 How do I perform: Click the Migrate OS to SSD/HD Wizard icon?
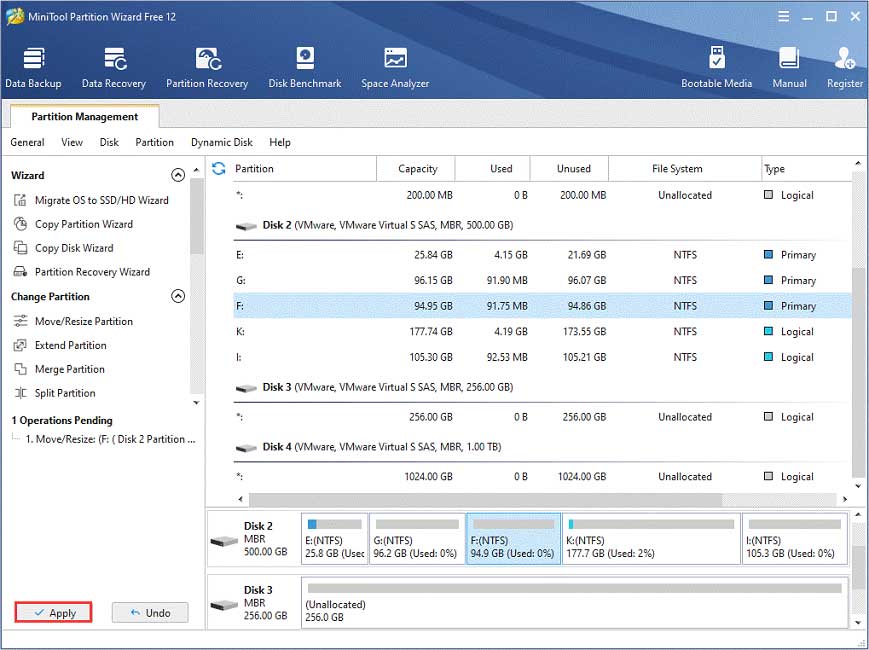tap(21, 200)
